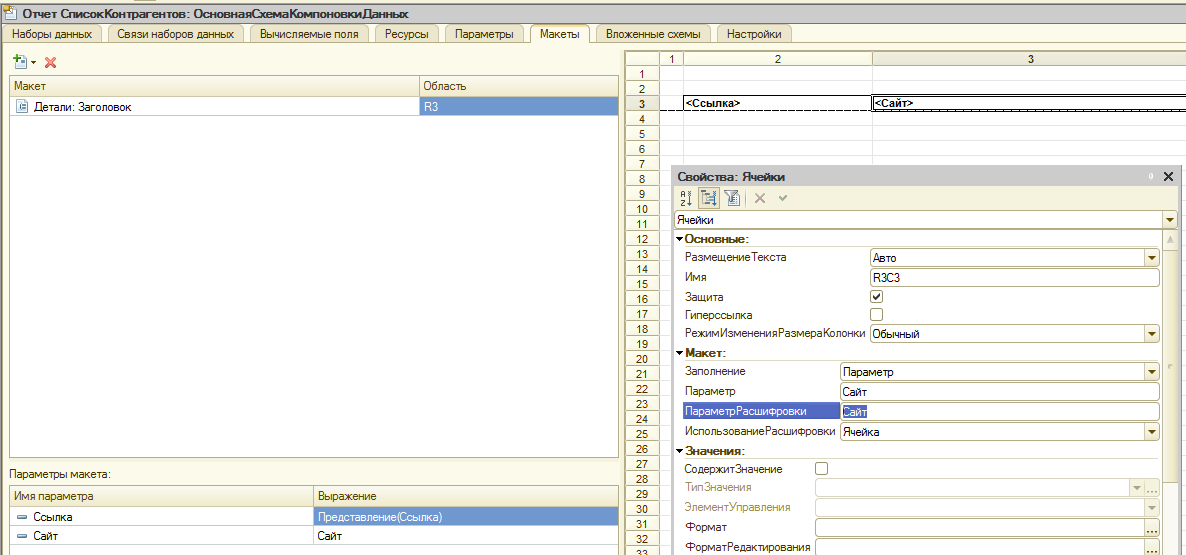Click the layout icon in the Детали: Заголовок row

[22, 107]
